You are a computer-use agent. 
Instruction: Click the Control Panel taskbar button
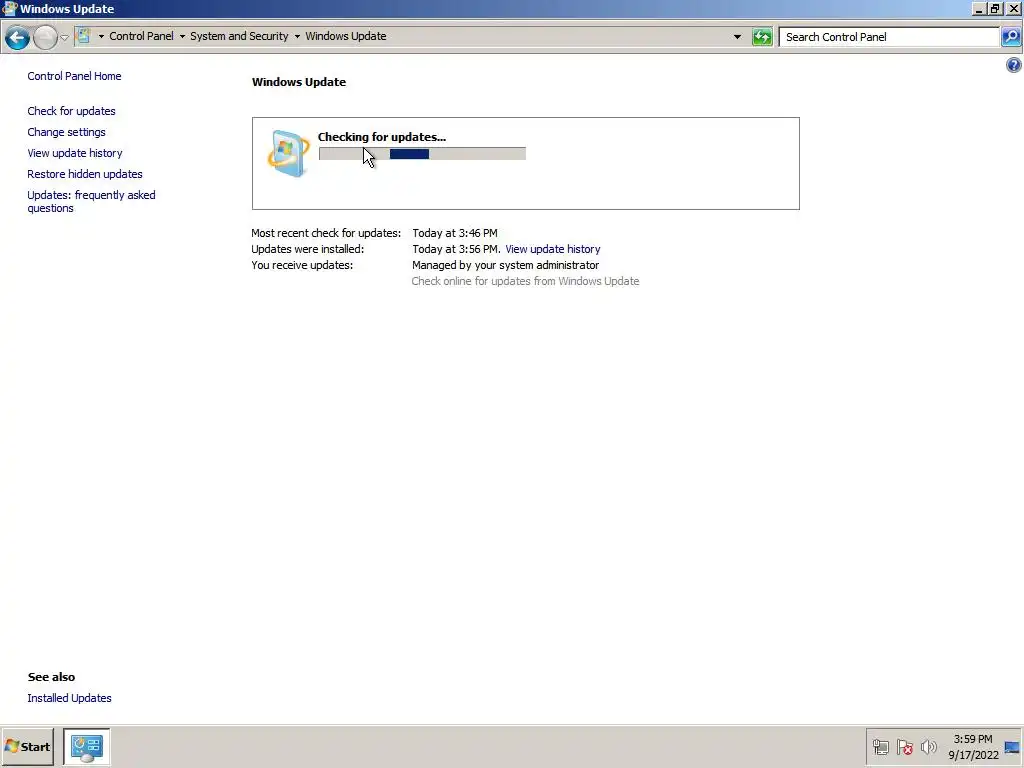[x=87, y=746]
